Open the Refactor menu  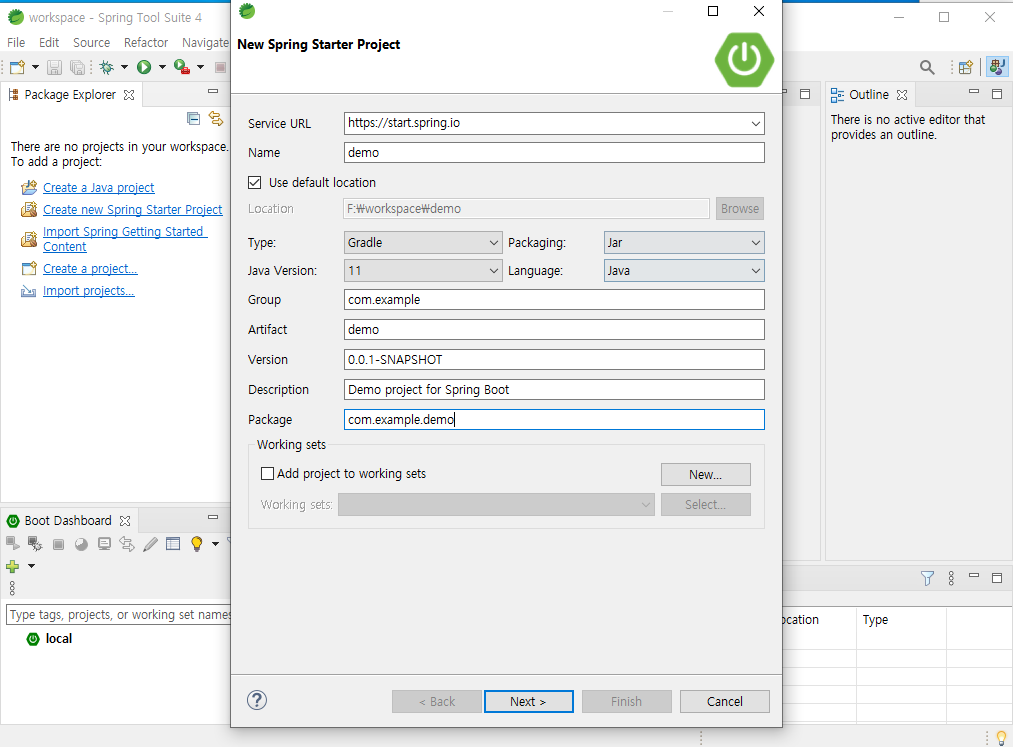(x=146, y=43)
